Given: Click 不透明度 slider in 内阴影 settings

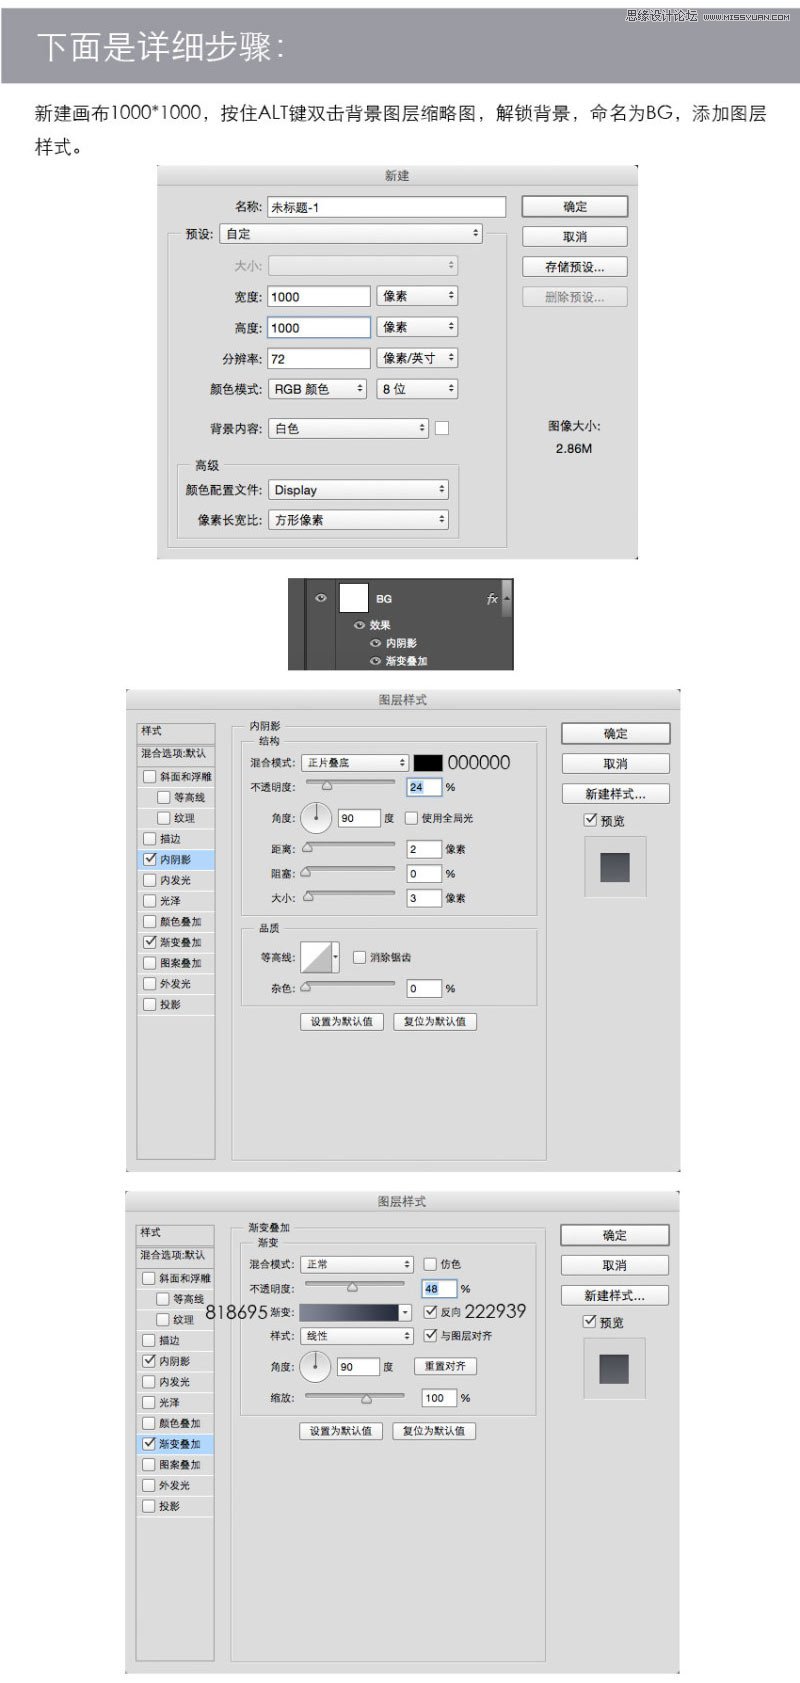Looking at the screenshot, I should (350, 784).
